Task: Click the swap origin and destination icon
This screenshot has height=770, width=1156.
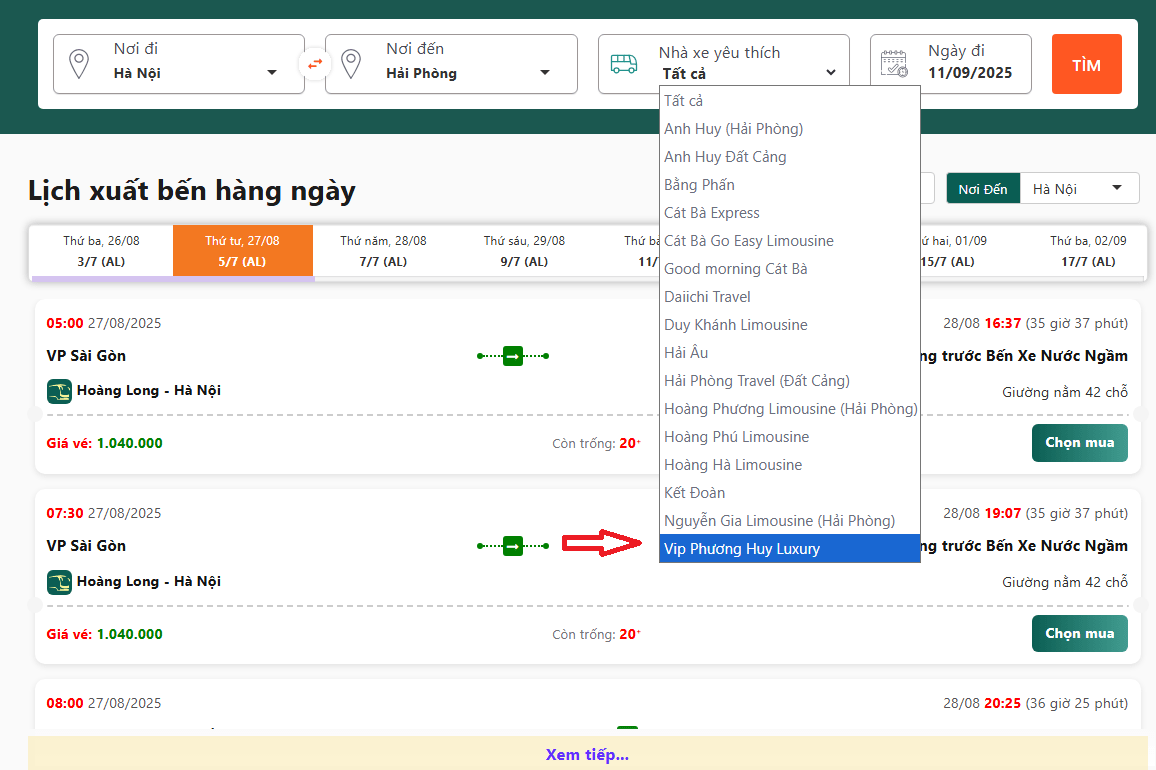Action: click(x=315, y=64)
